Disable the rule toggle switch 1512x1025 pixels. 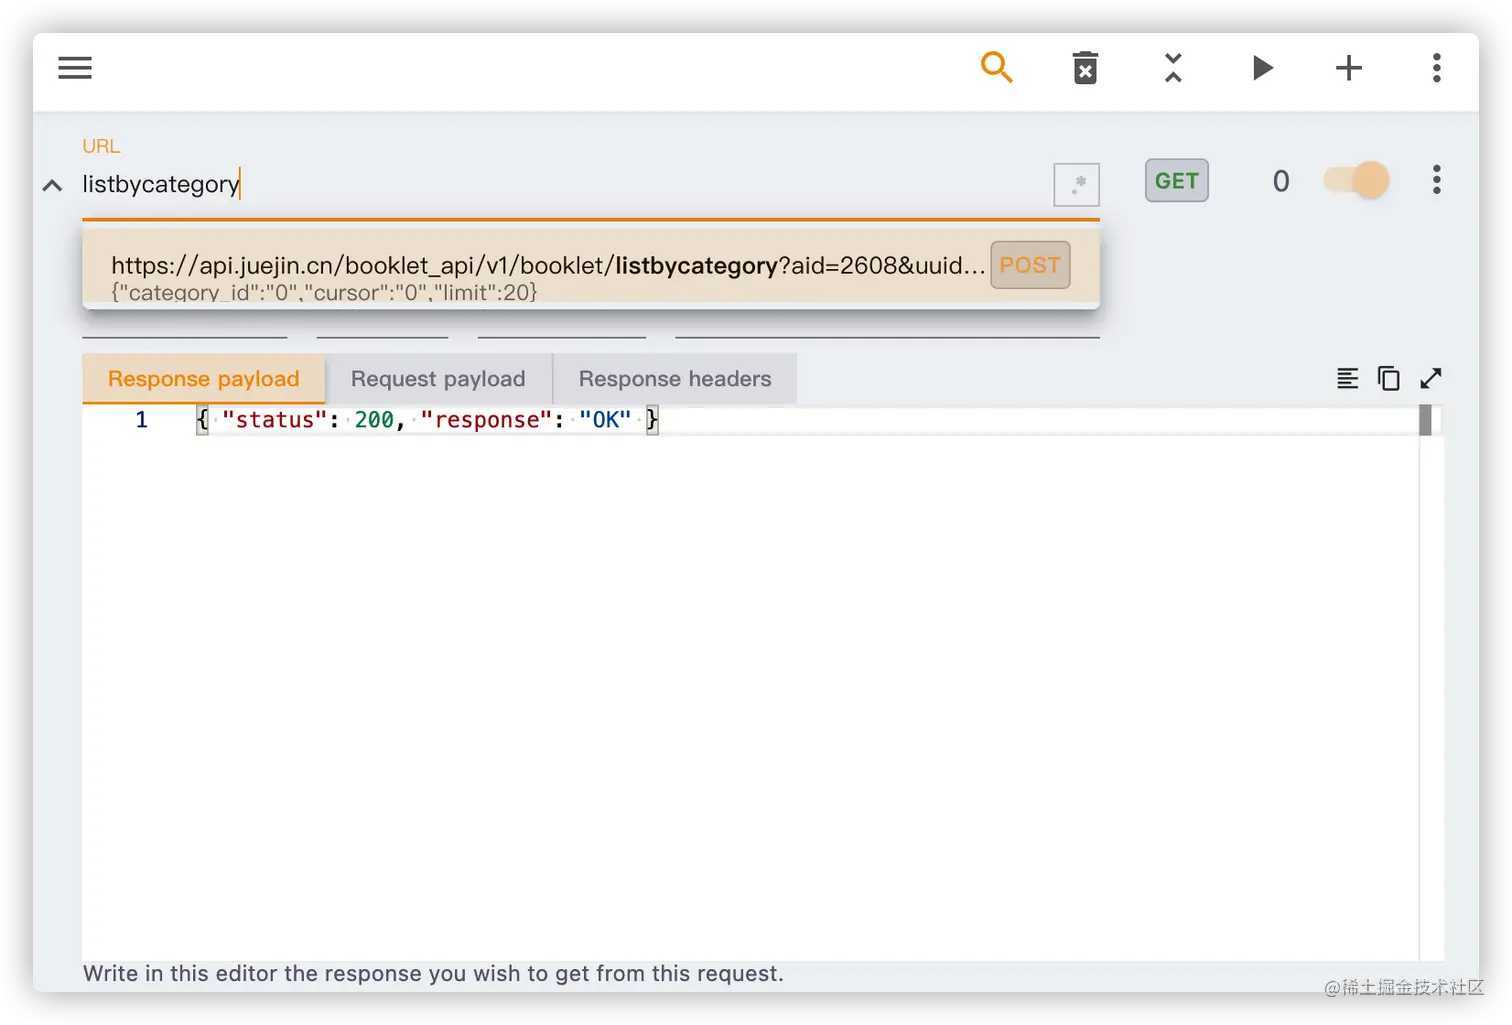pyautogui.click(x=1357, y=180)
